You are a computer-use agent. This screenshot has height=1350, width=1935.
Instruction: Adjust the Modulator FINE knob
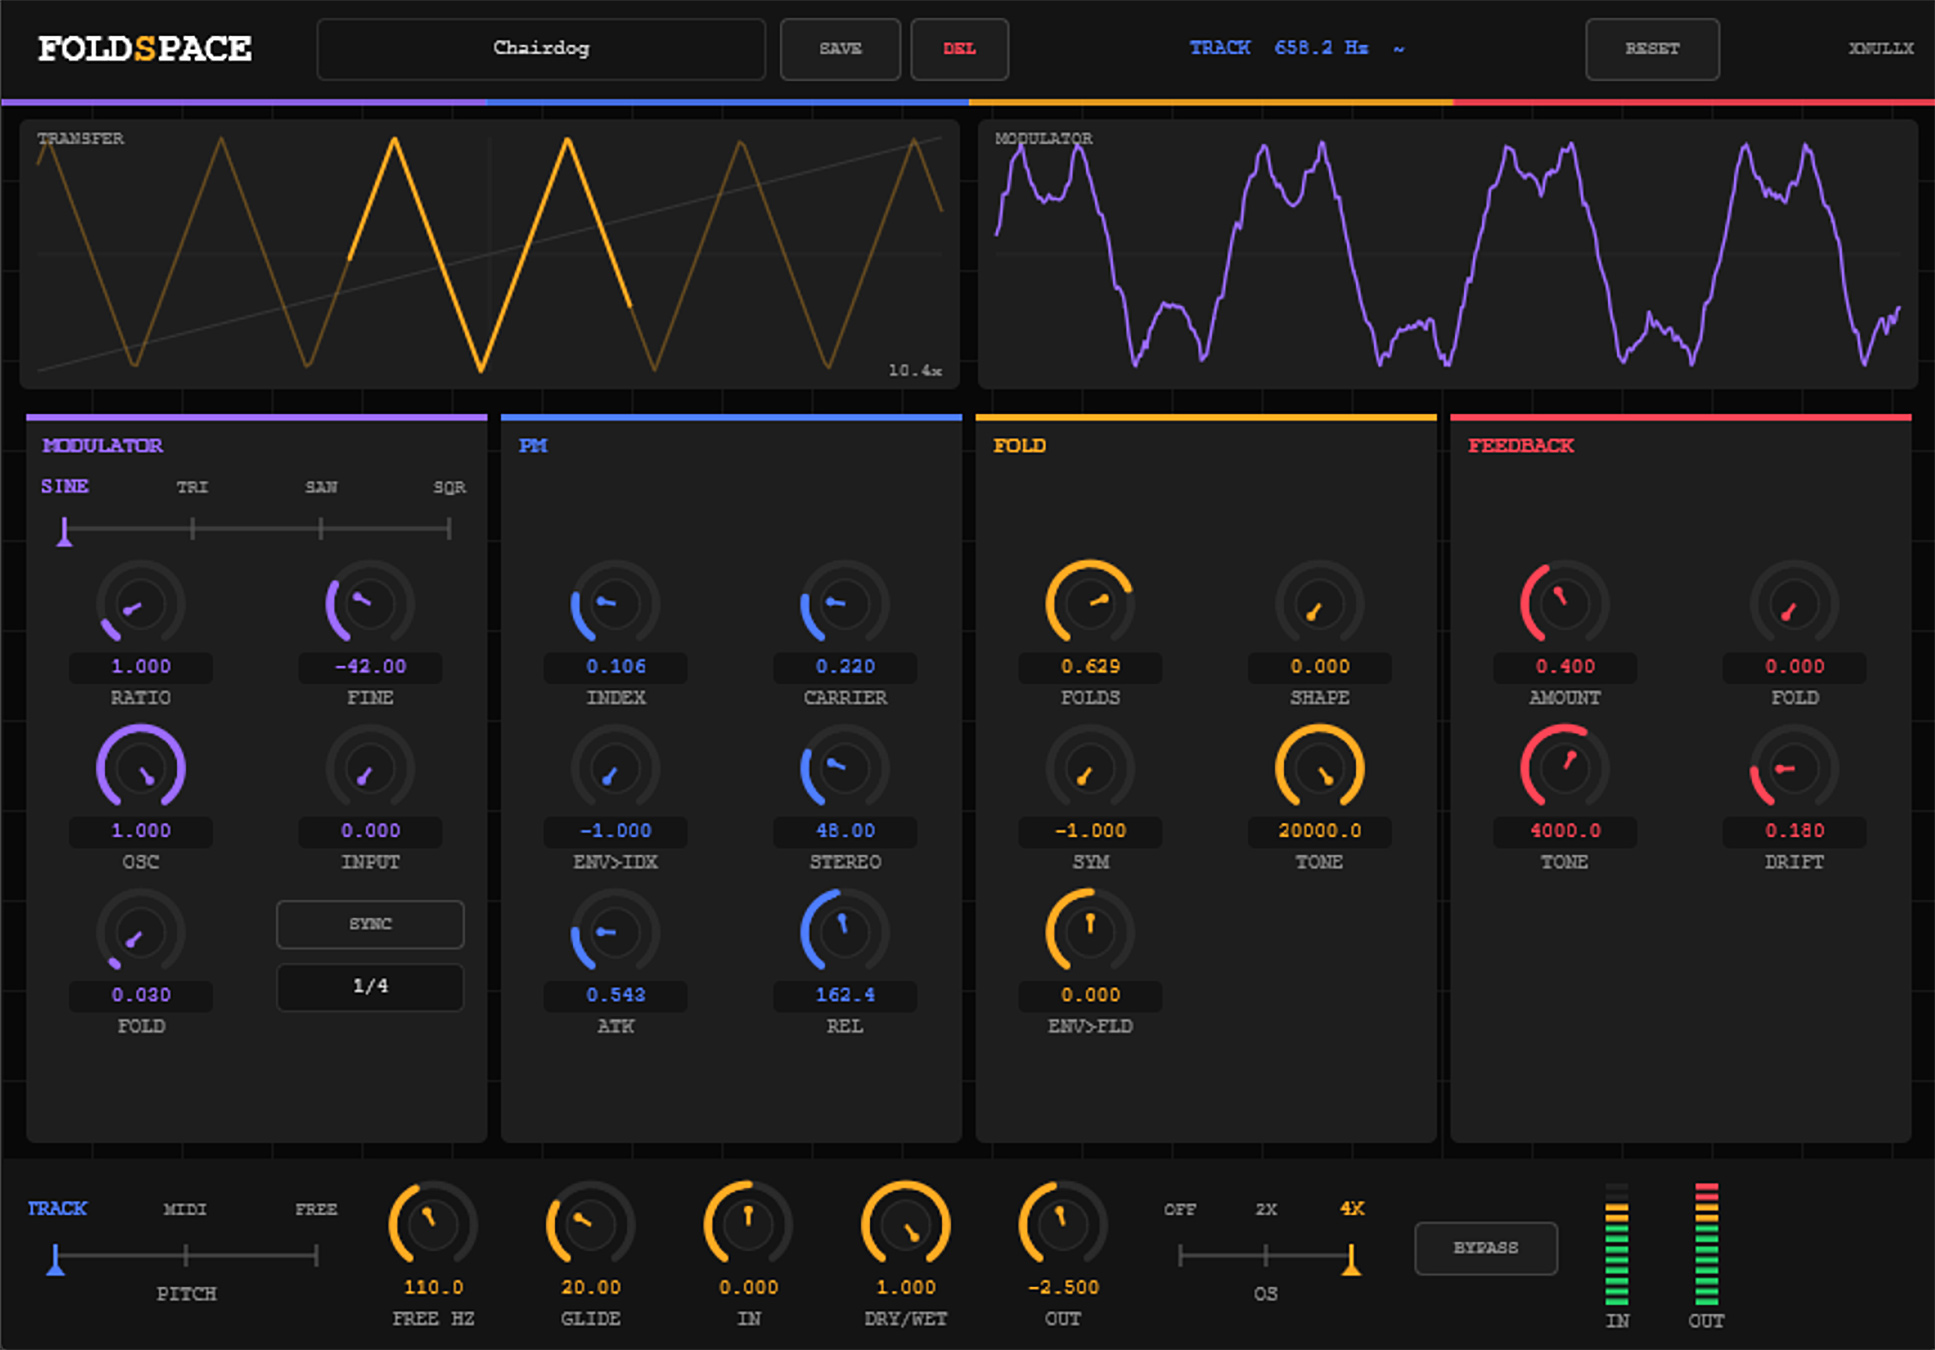369,604
